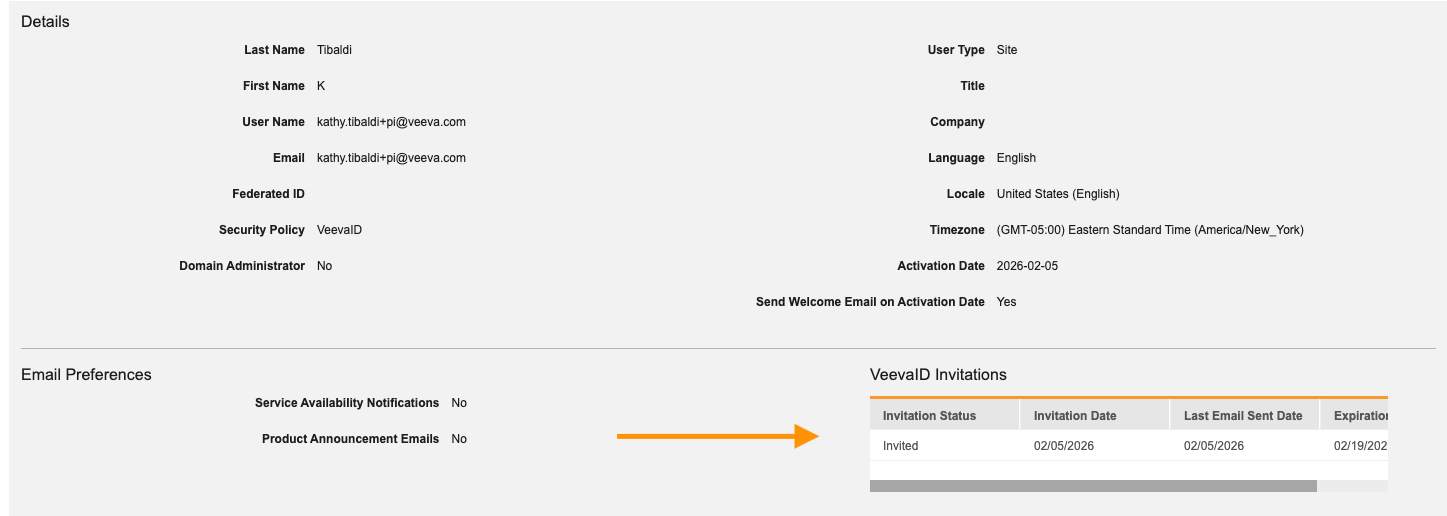Click the Email Preferences section heading

click(86, 375)
